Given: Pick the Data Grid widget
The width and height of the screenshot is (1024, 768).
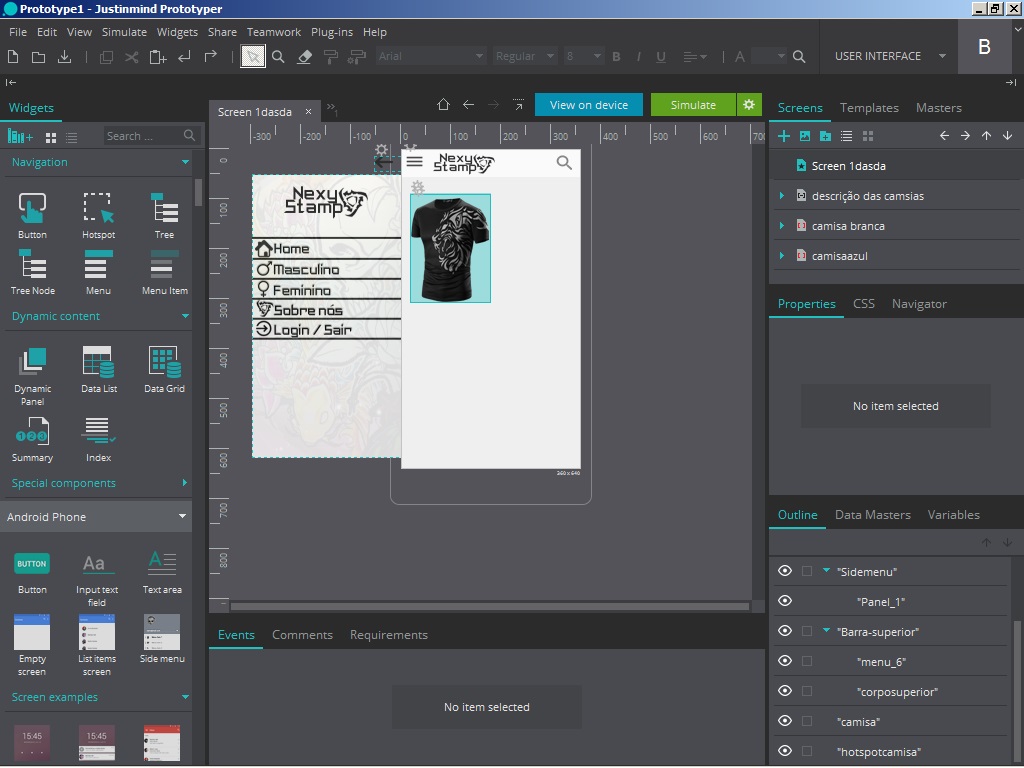Looking at the screenshot, I should click(x=164, y=368).
